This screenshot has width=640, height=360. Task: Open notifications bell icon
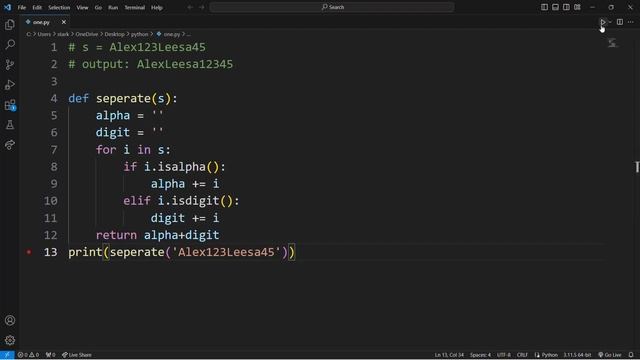tap(631, 355)
